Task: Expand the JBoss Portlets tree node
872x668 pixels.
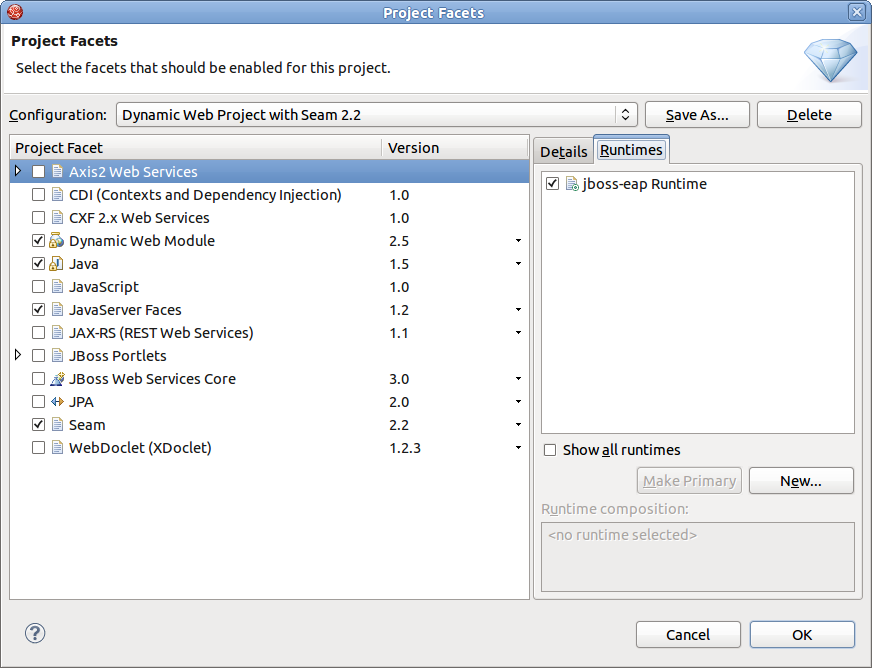Action: pos(17,355)
